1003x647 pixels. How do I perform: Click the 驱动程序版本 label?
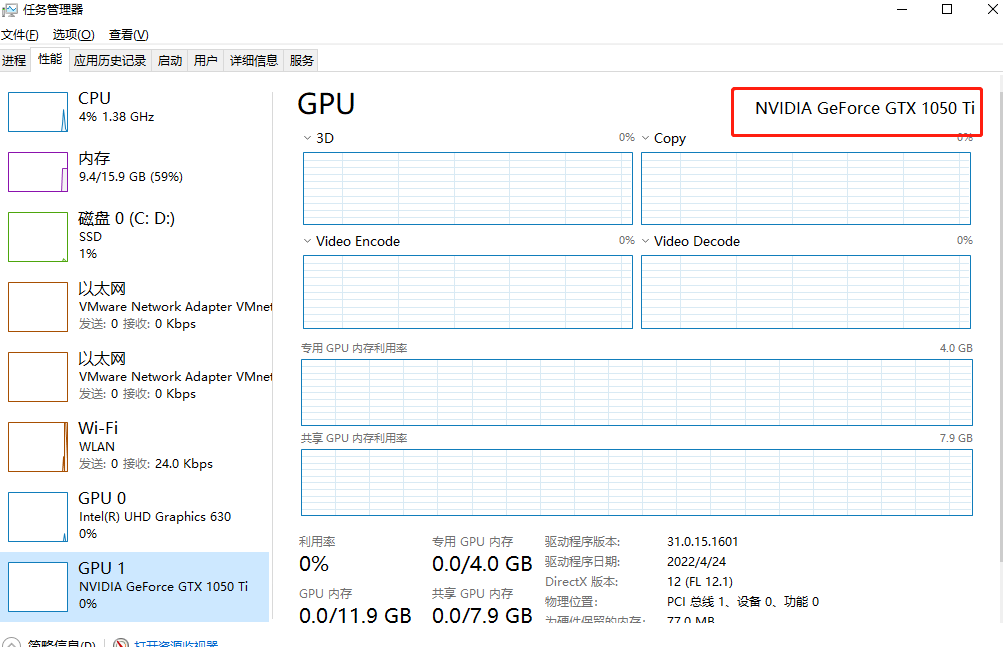(x=582, y=541)
